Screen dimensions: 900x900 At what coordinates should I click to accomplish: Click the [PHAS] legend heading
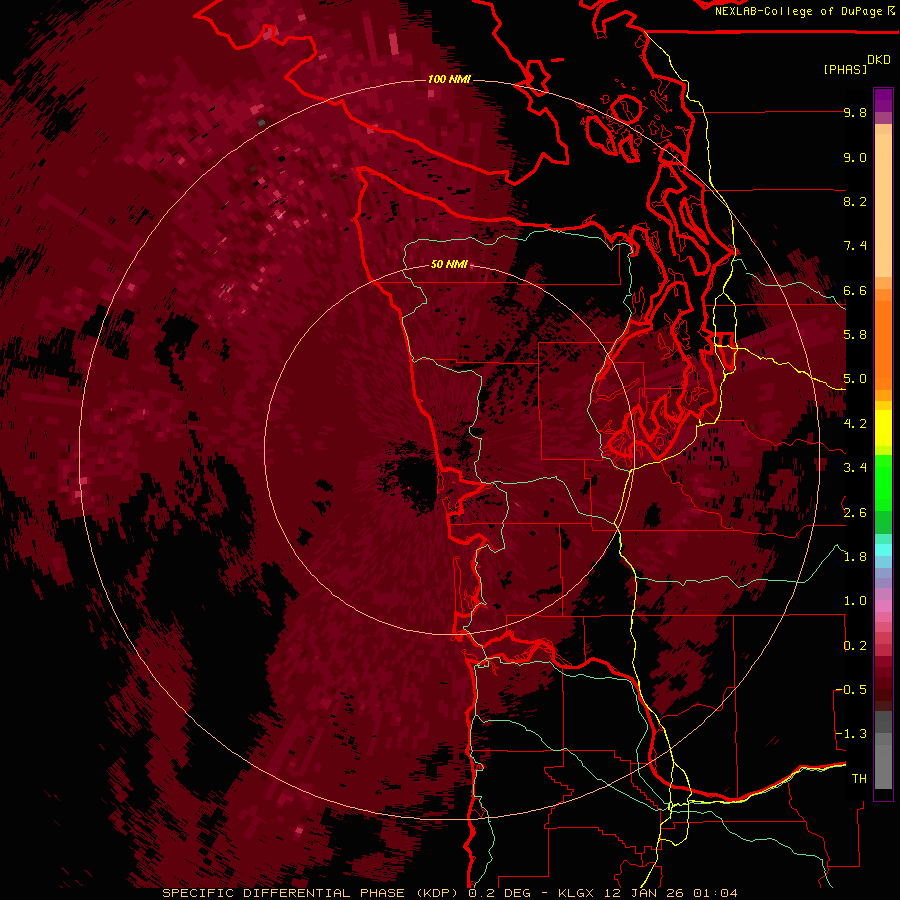(845, 69)
